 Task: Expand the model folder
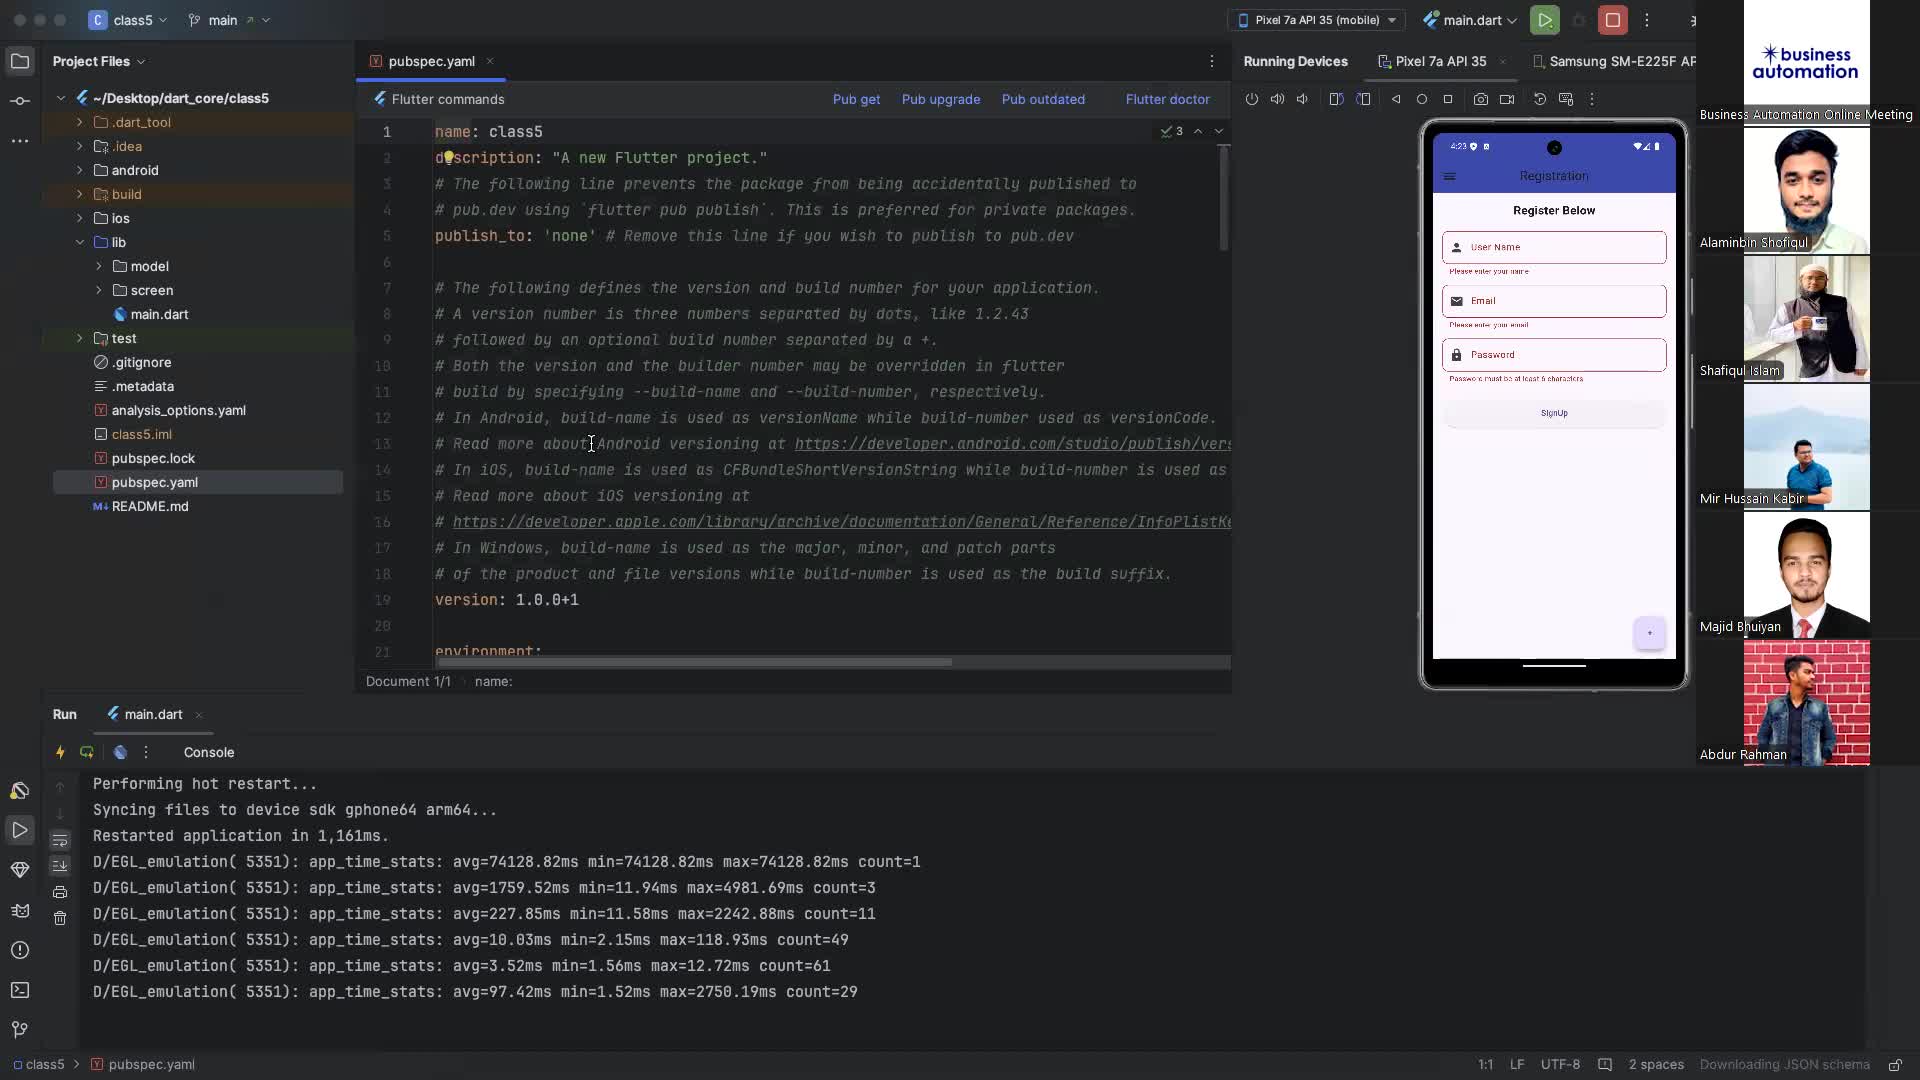tap(99, 266)
